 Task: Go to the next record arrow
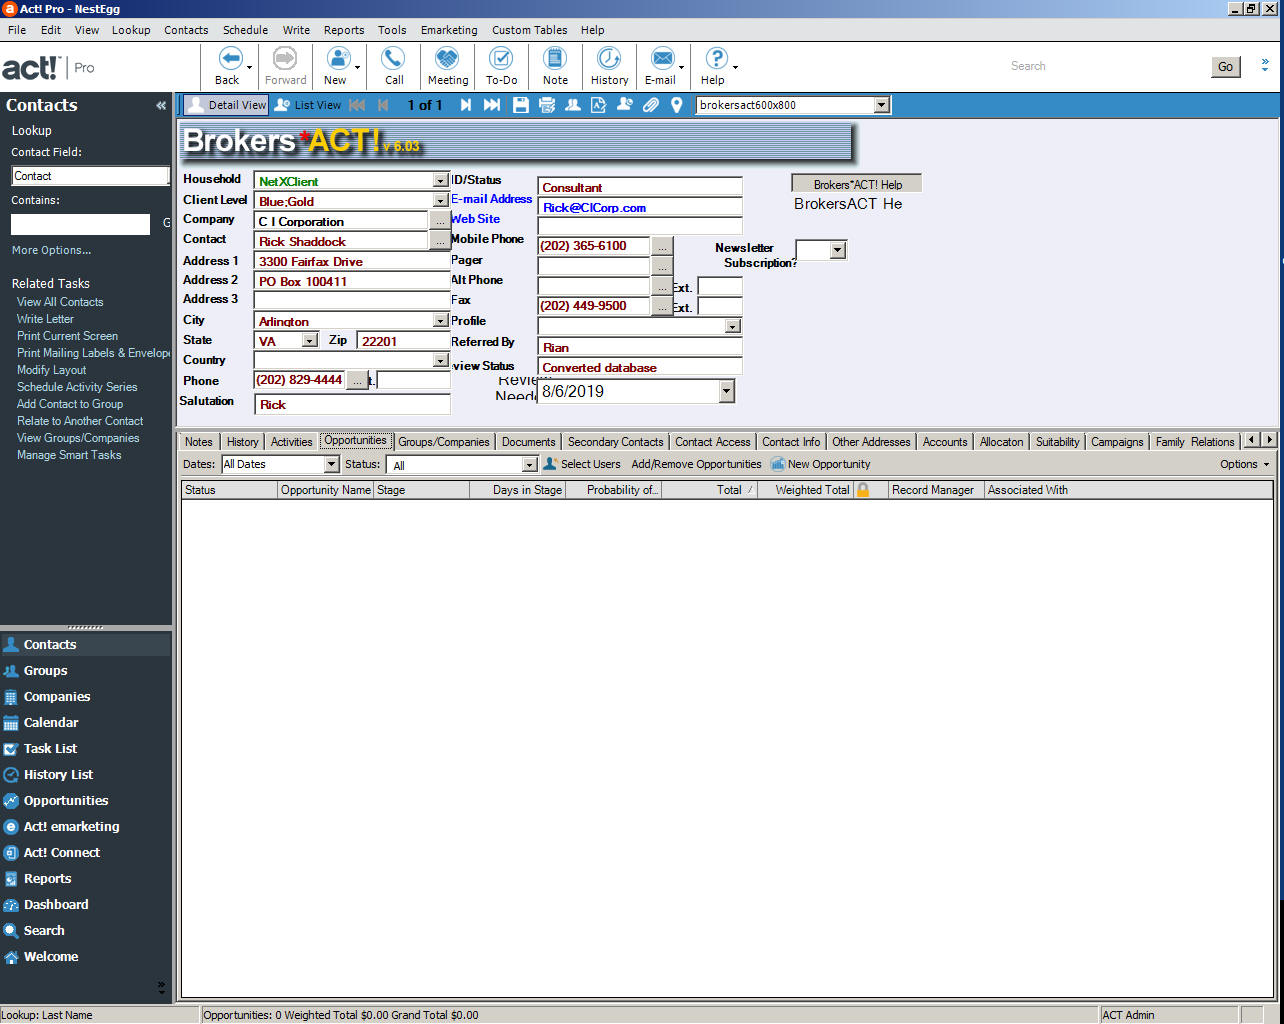tap(465, 105)
